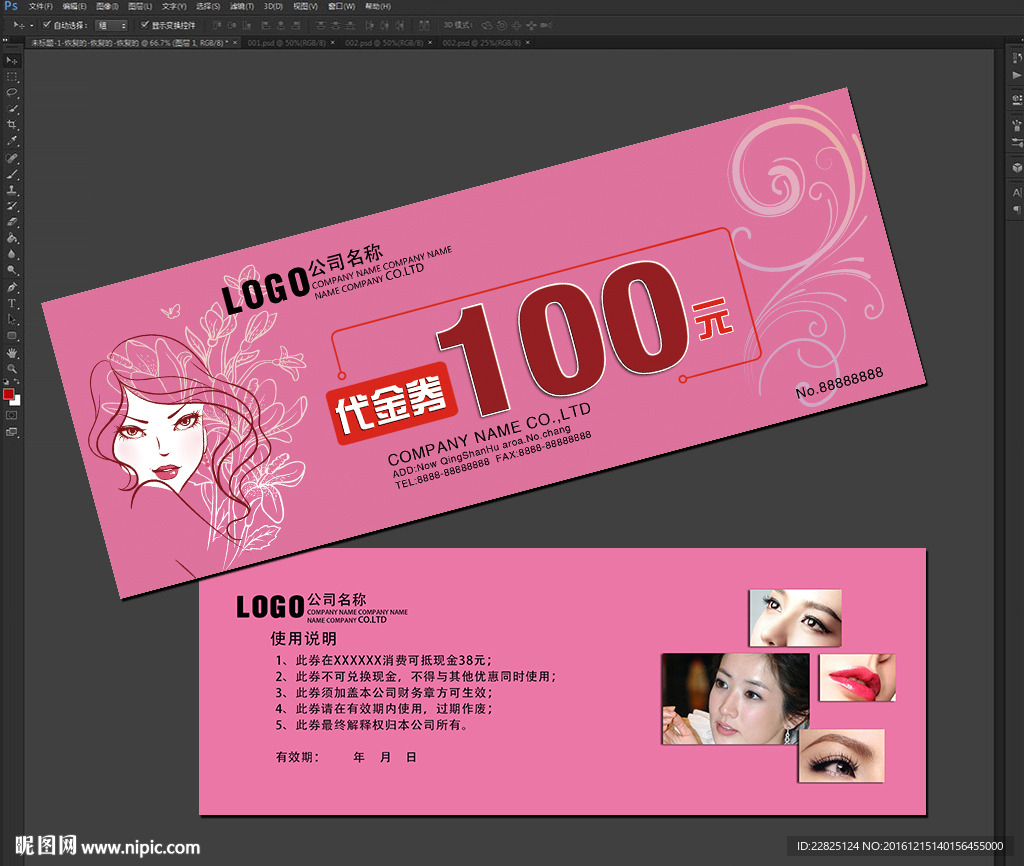Choose the Horizontal Type tool
Viewport: 1024px width, 866px height.
12,303
